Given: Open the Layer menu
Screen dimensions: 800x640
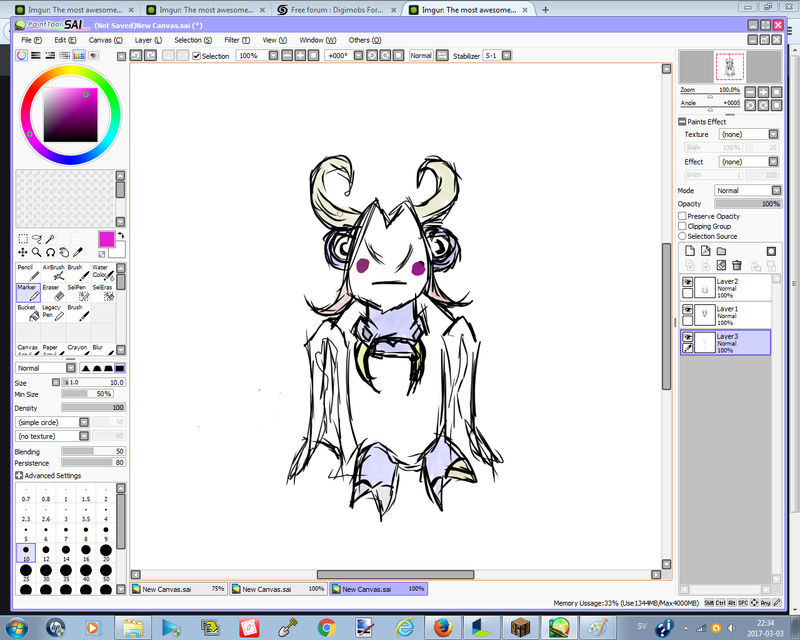Looking at the screenshot, I should pos(148,40).
